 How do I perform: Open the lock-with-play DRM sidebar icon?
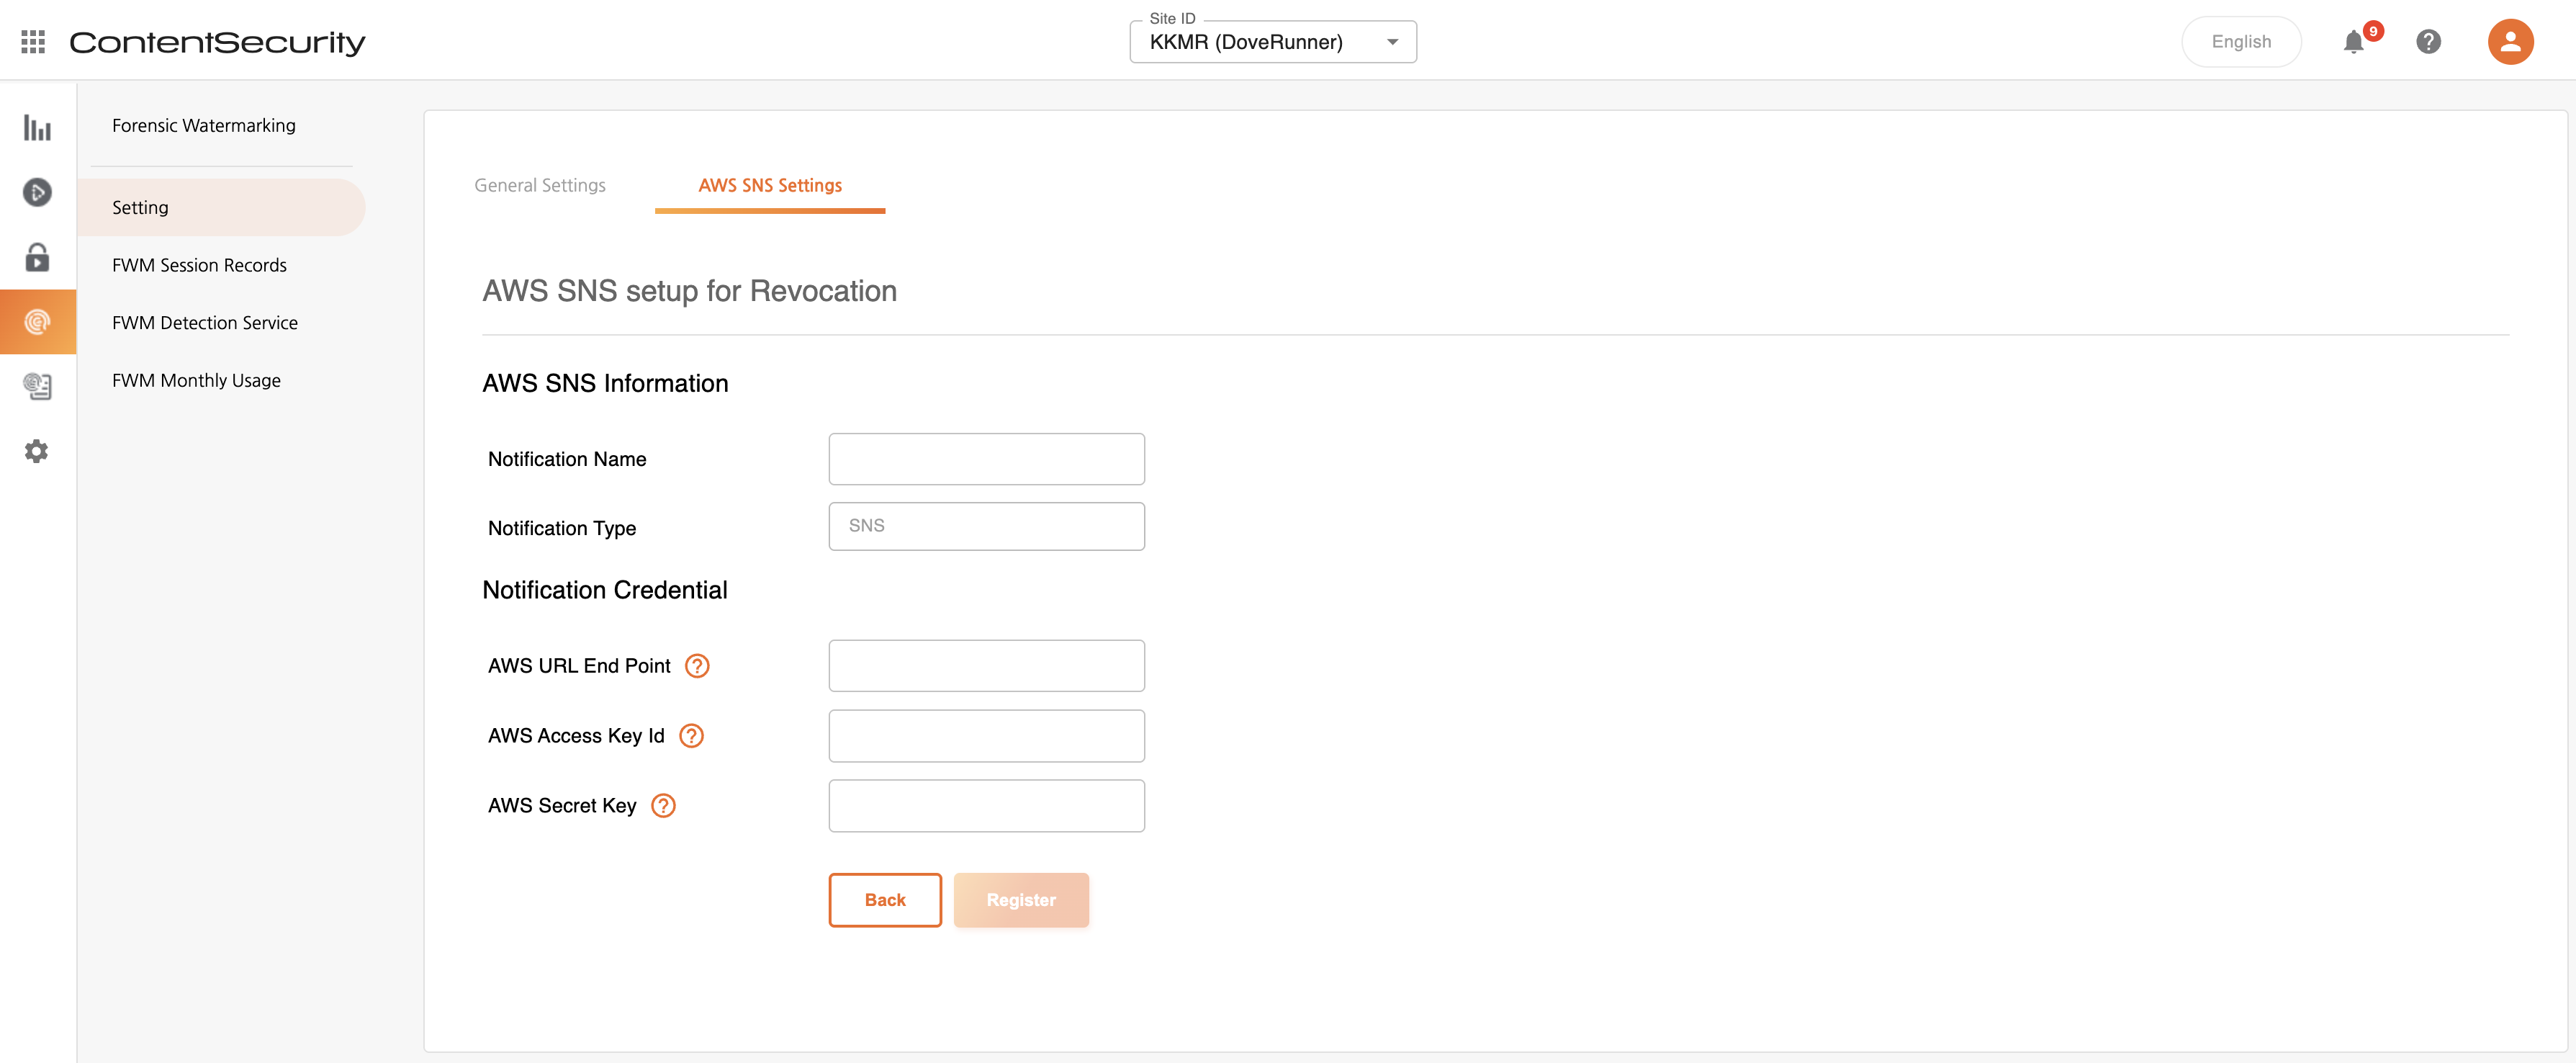click(x=37, y=258)
